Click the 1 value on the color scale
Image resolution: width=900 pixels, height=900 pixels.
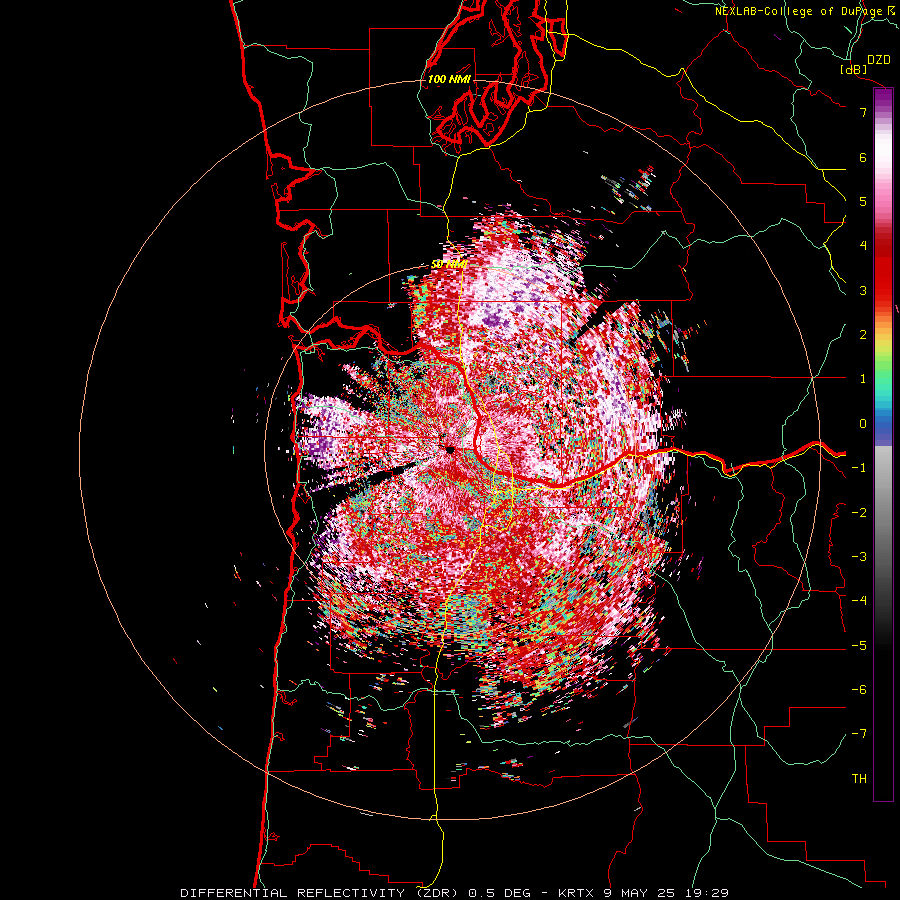click(x=863, y=379)
